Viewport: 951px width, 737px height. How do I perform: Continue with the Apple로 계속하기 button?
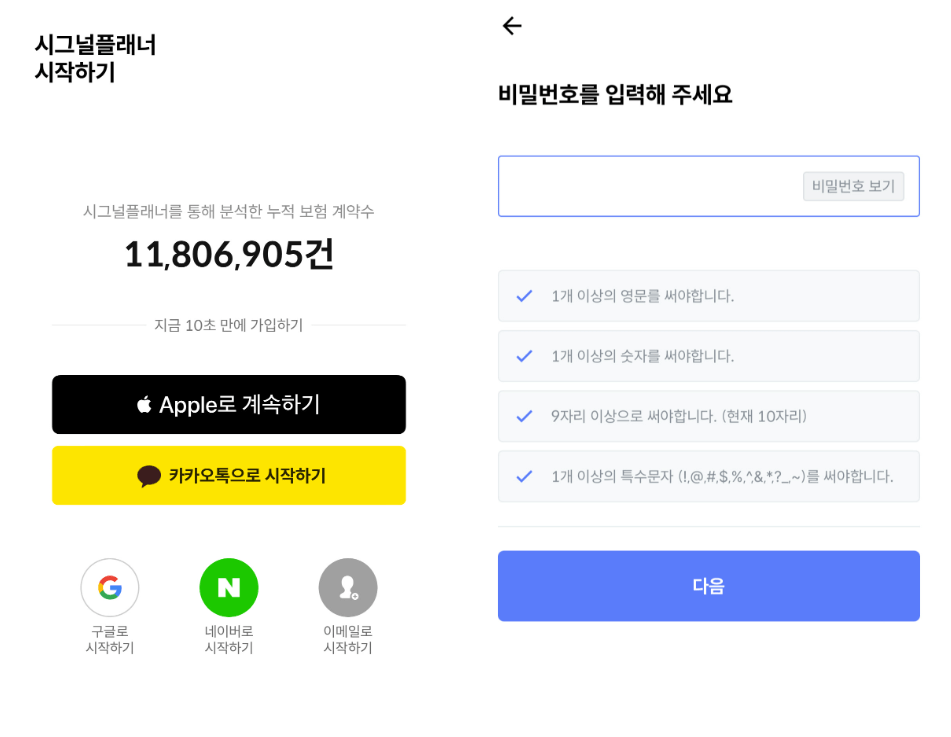229,405
